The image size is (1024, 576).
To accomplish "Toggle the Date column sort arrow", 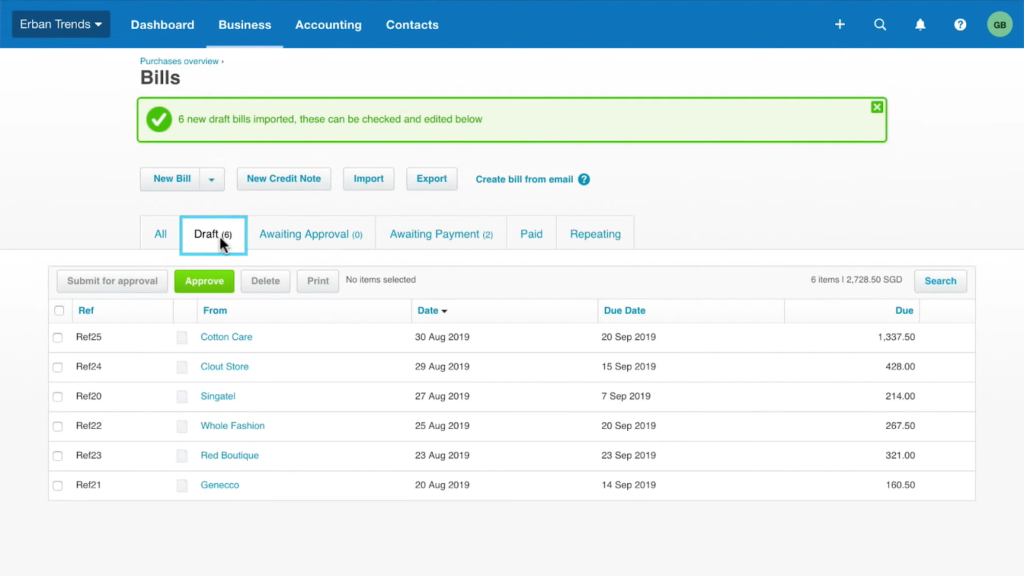I will point(446,310).
